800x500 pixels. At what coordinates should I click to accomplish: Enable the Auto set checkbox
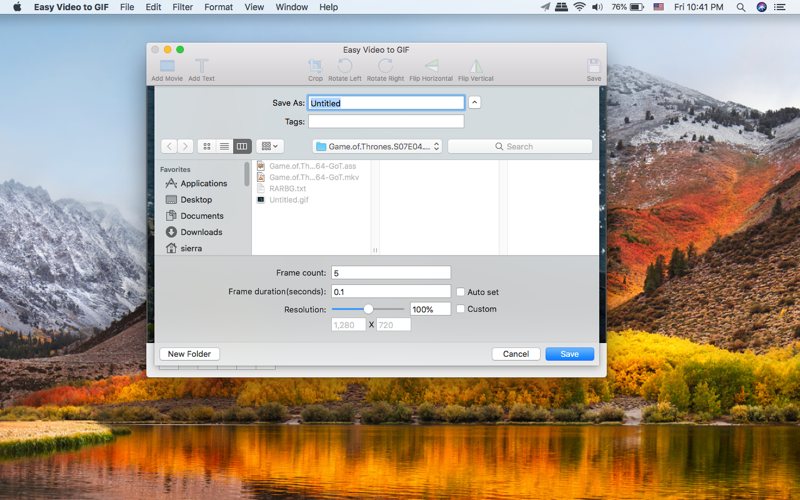pyautogui.click(x=460, y=292)
